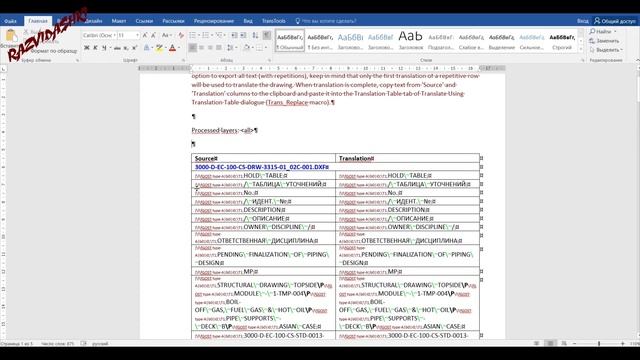Screen dimensions: 640x360
Task: Open line spacing options
Action: pyautogui.click(x=231, y=48)
